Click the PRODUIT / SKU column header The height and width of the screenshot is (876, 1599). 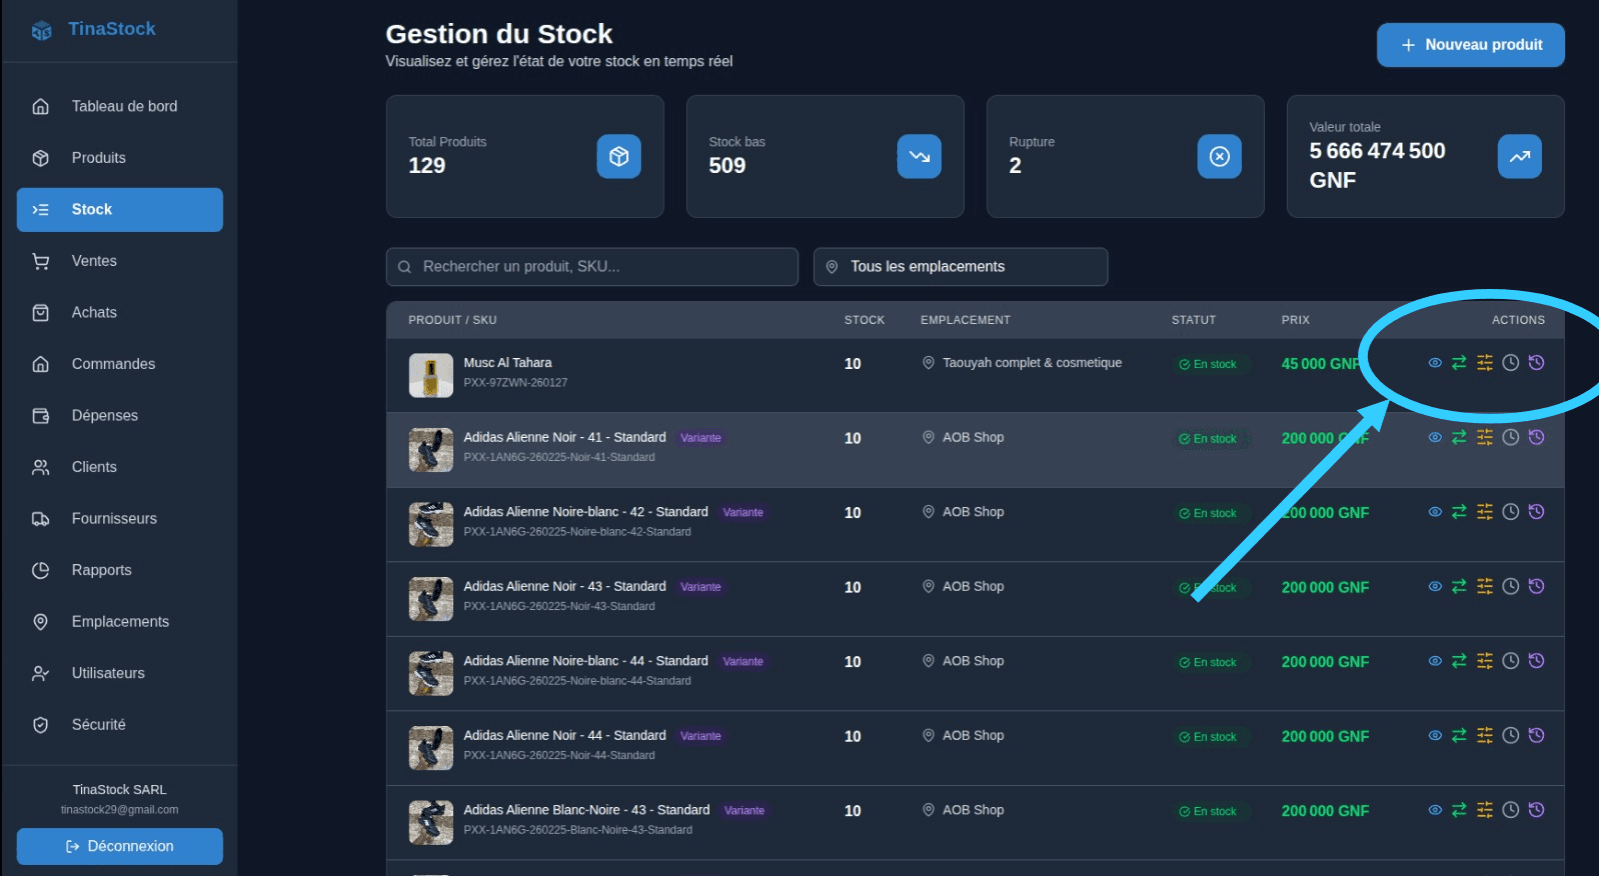coord(452,320)
